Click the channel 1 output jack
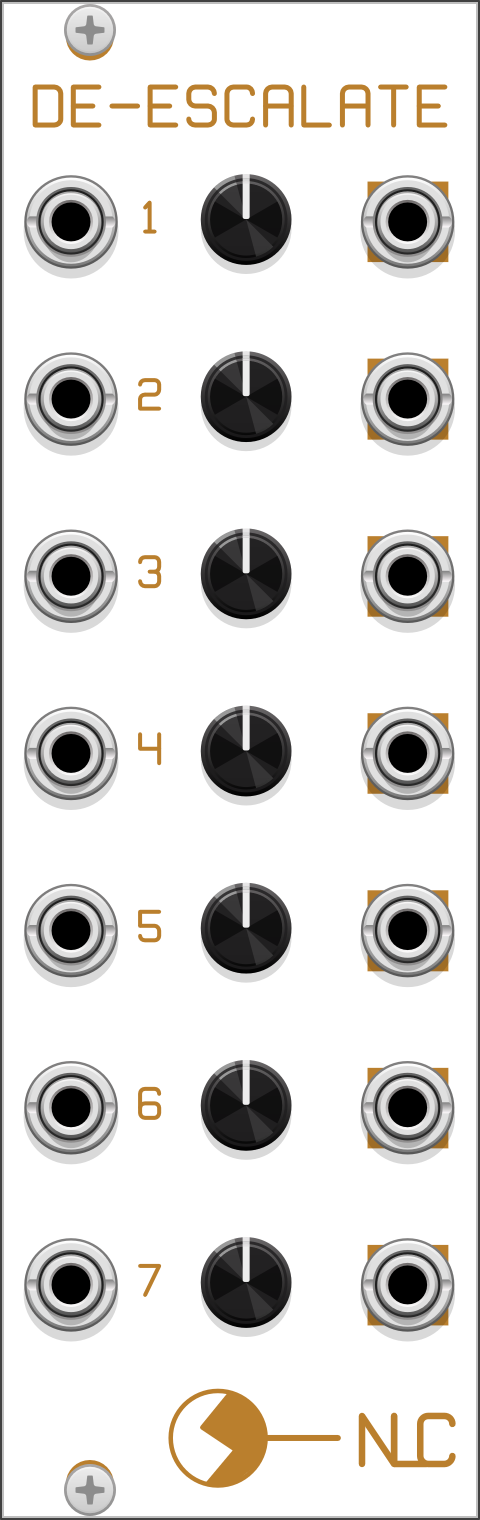Image resolution: width=480 pixels, height=1520 pixels. click(407, 220)
